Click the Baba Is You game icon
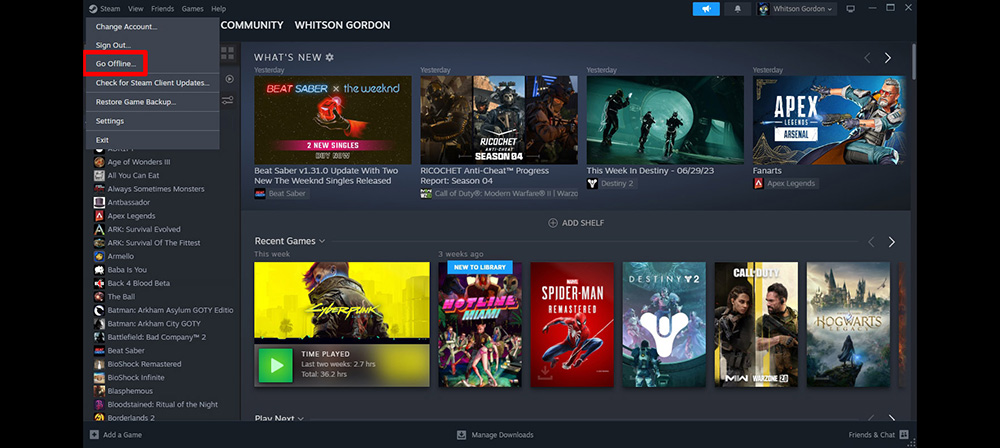 (x=99, y=269)
